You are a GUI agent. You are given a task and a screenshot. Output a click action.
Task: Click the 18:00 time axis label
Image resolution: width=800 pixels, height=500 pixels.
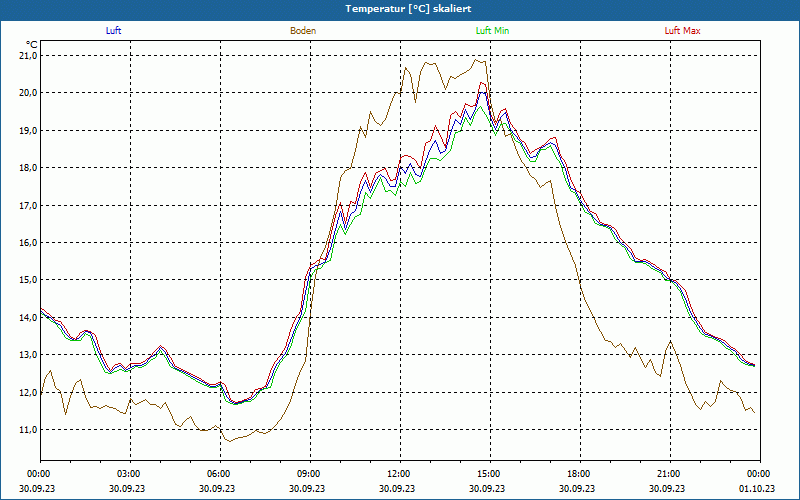pos(577,474)
